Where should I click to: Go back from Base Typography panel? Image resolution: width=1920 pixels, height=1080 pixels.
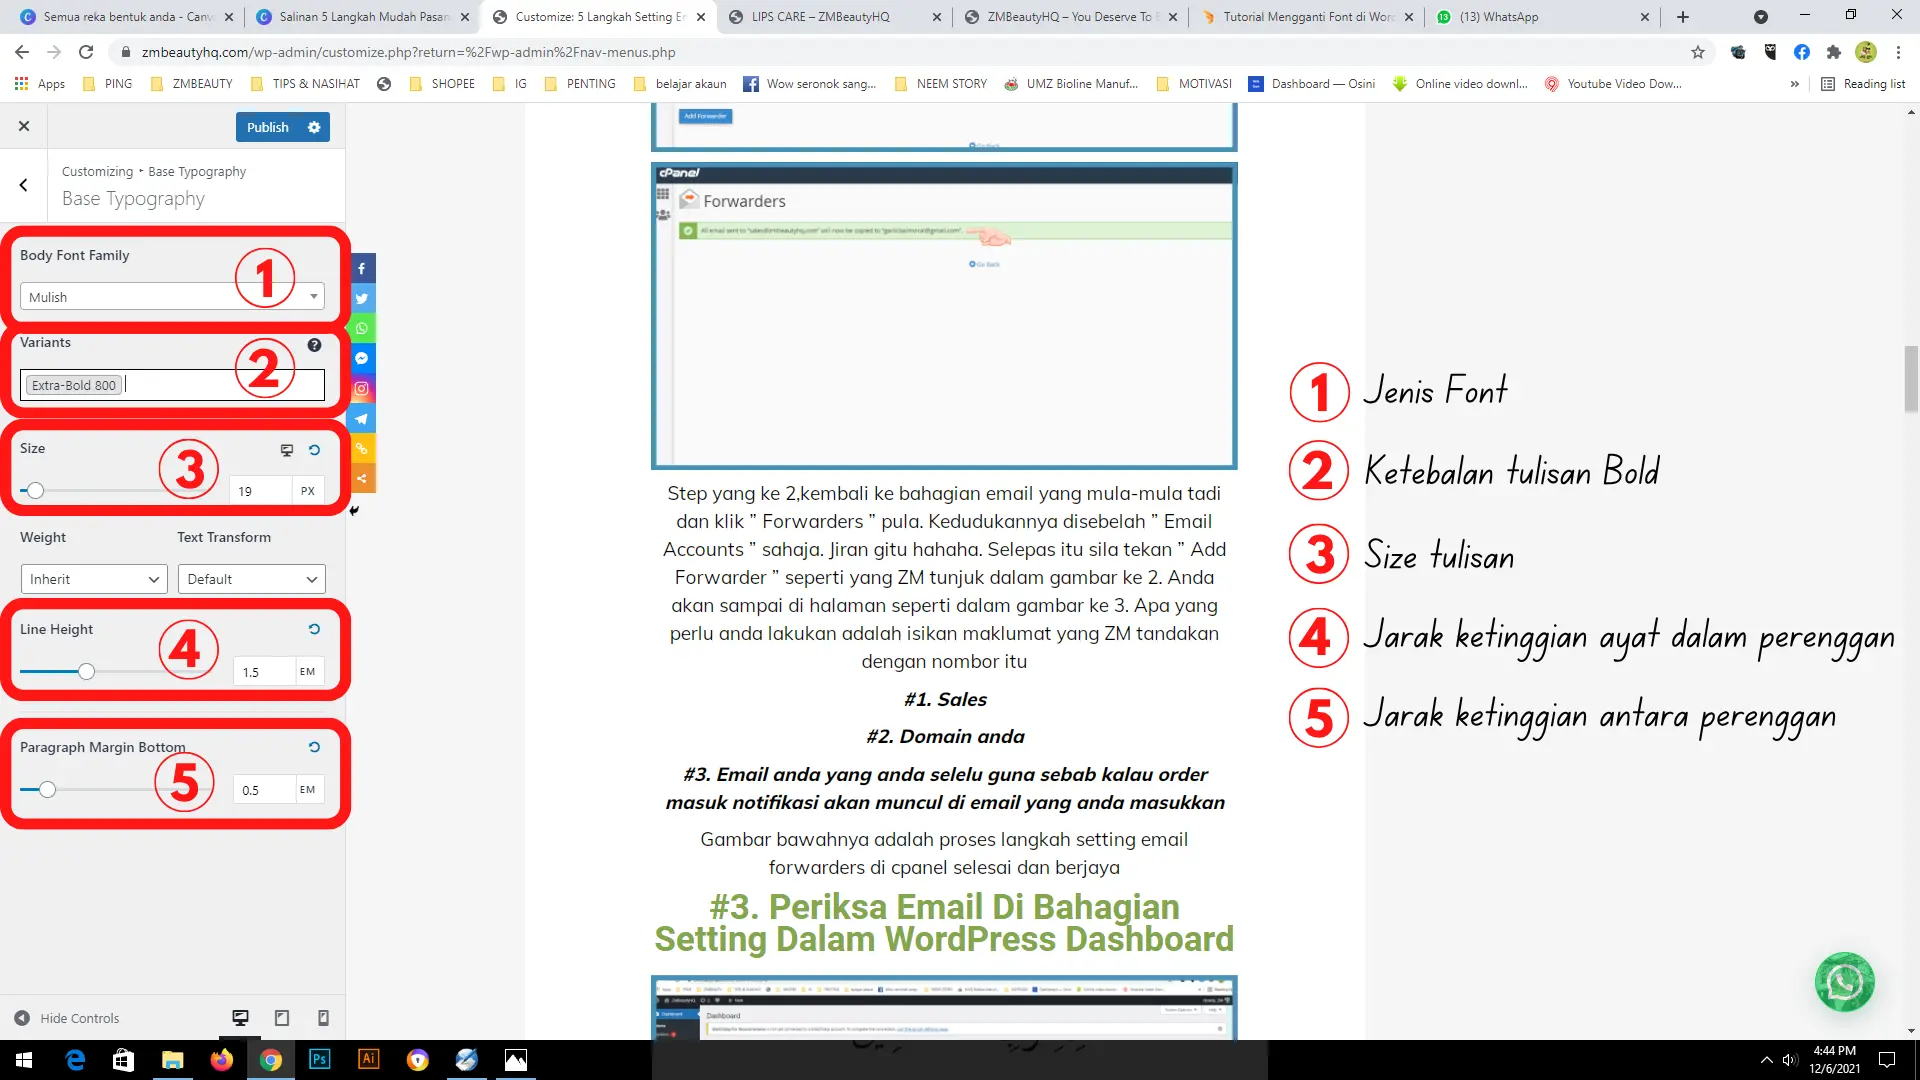24,185
